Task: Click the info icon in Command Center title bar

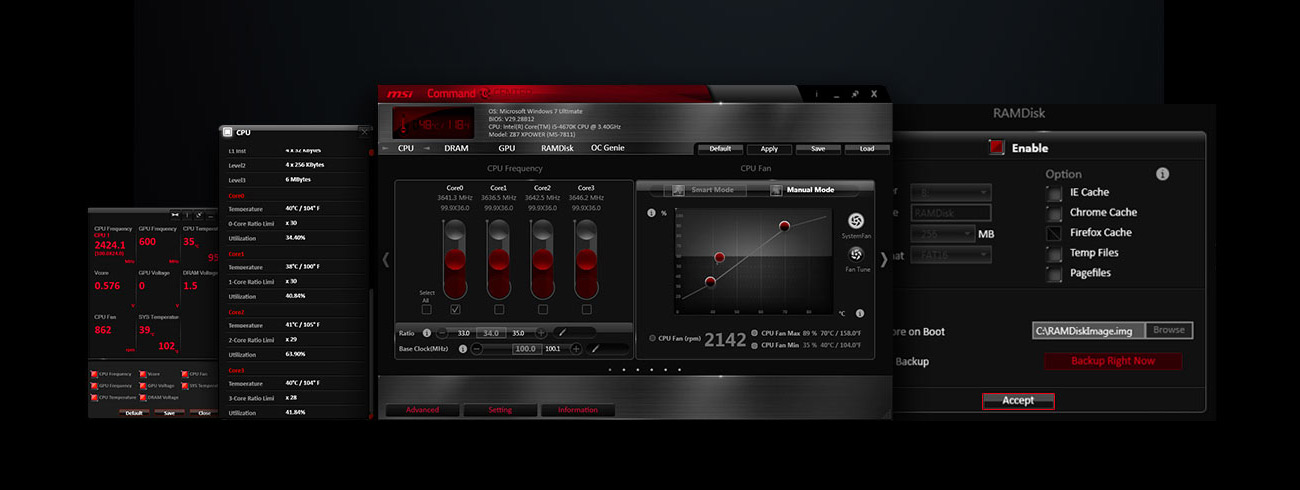Action: pyautogui.click(x=817, y=93)
